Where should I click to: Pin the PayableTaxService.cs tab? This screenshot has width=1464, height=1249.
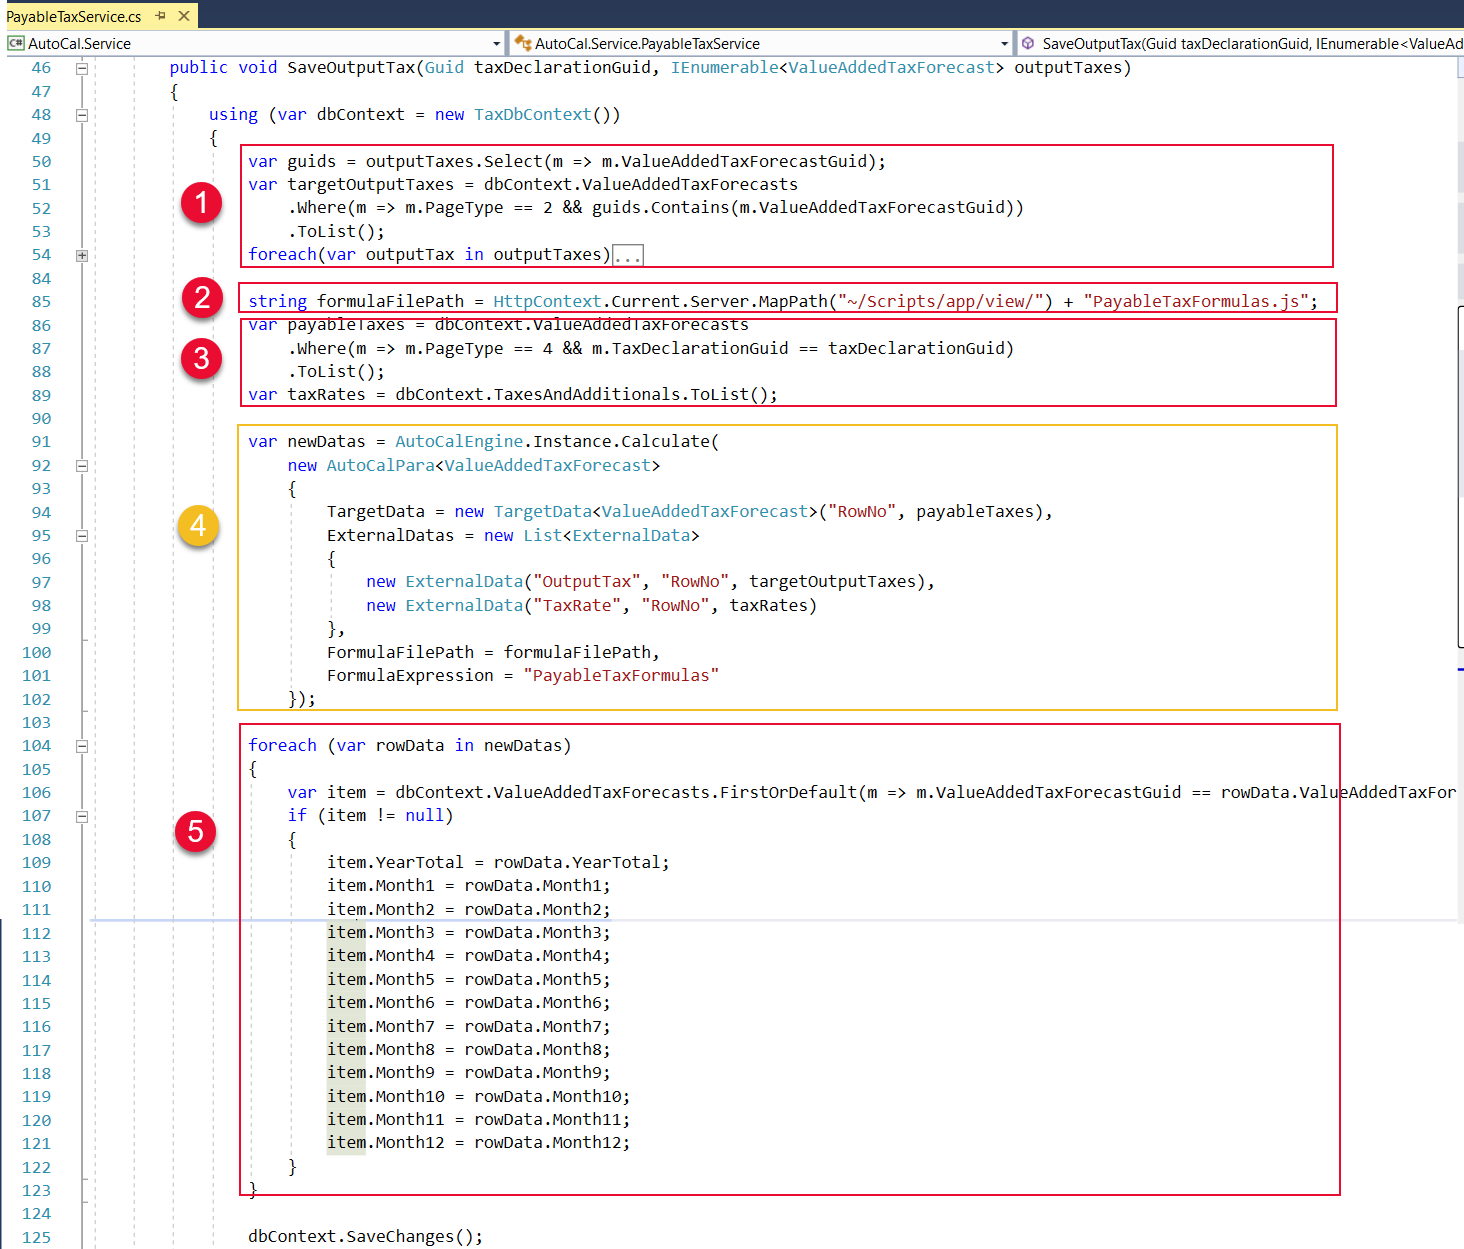tap(161, 16)
